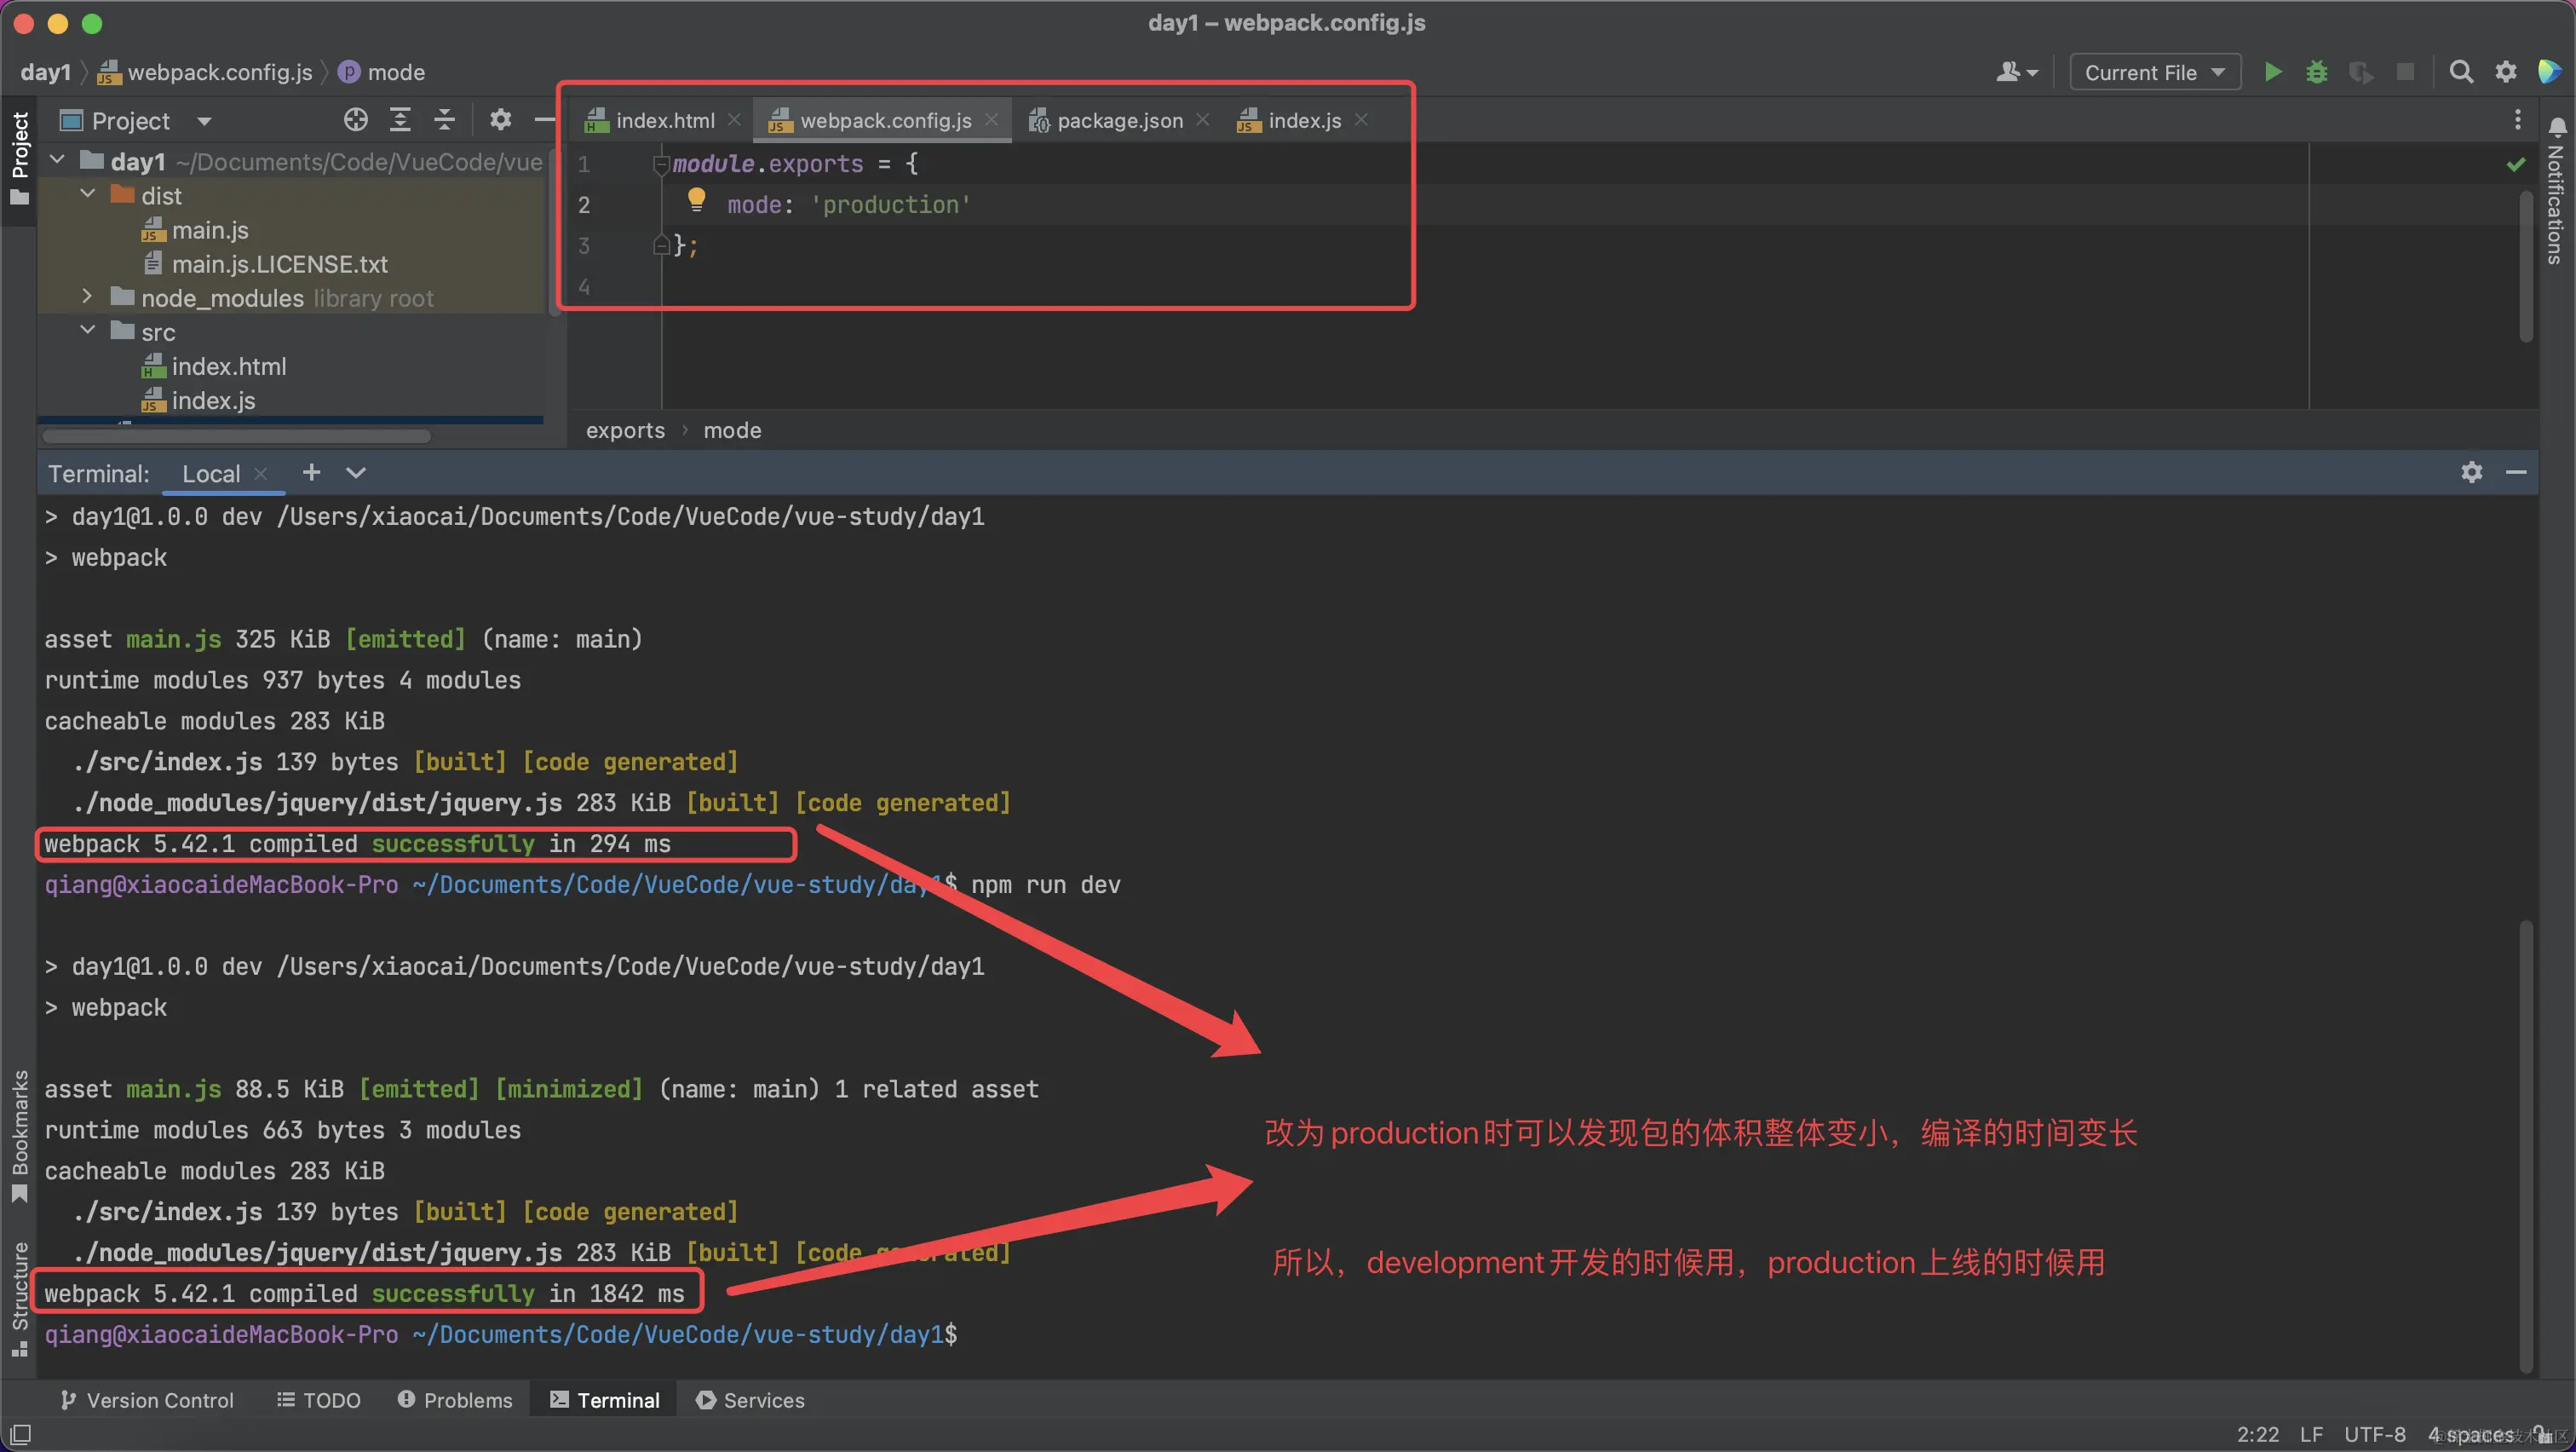Click UTF-8 encoding in status bar
Image resolution: width=2576 pixels, height=1452 pixels.
click(x=2374, y=1434)
